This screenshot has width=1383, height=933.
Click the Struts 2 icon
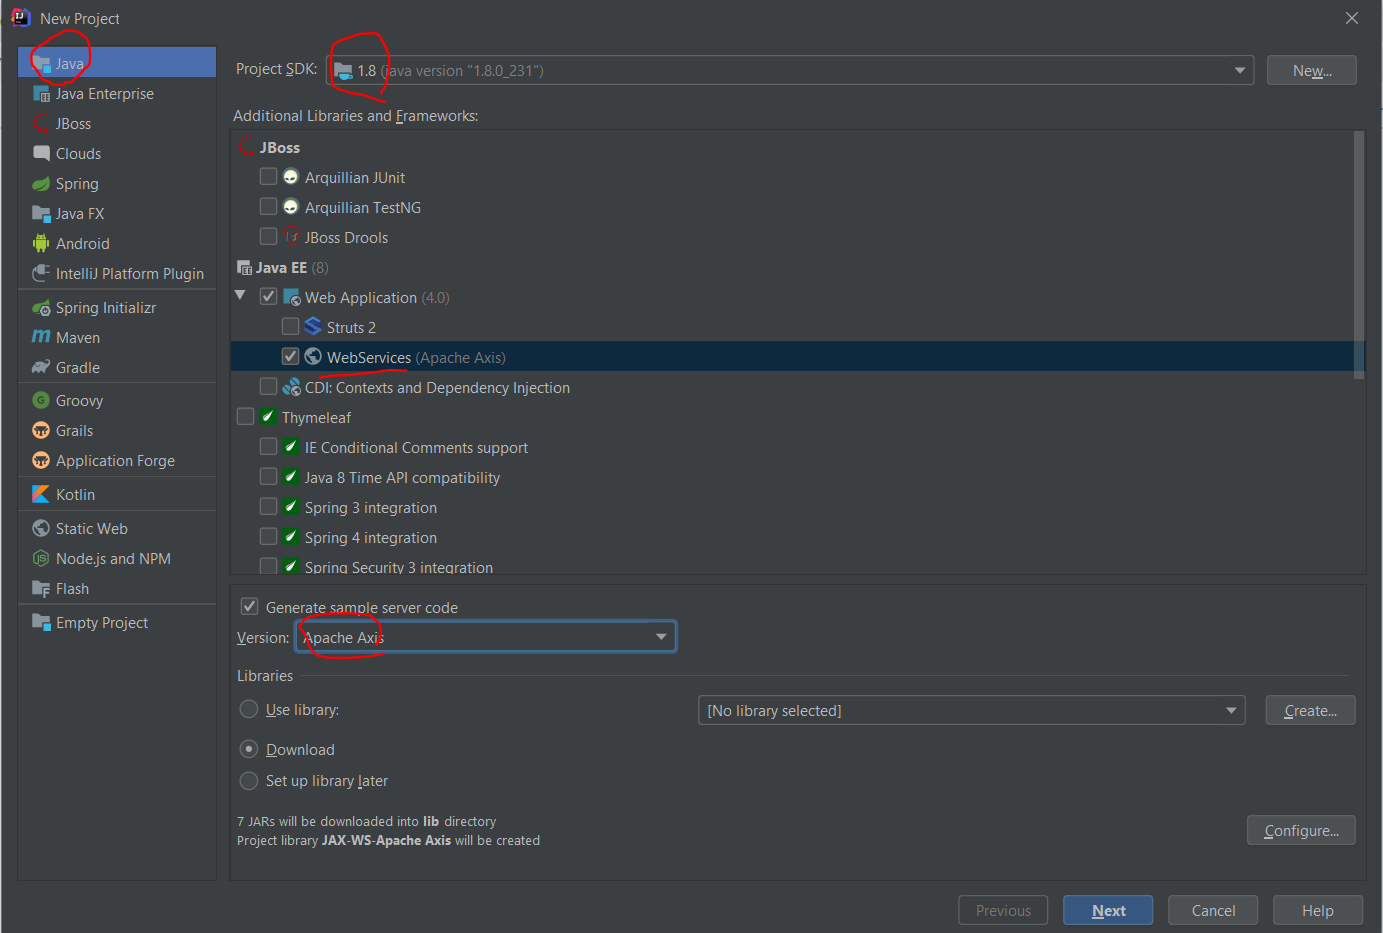[x=313, y=327]
